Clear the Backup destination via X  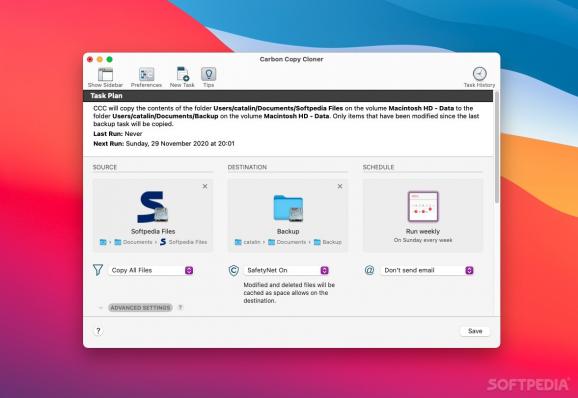point(340,186)
